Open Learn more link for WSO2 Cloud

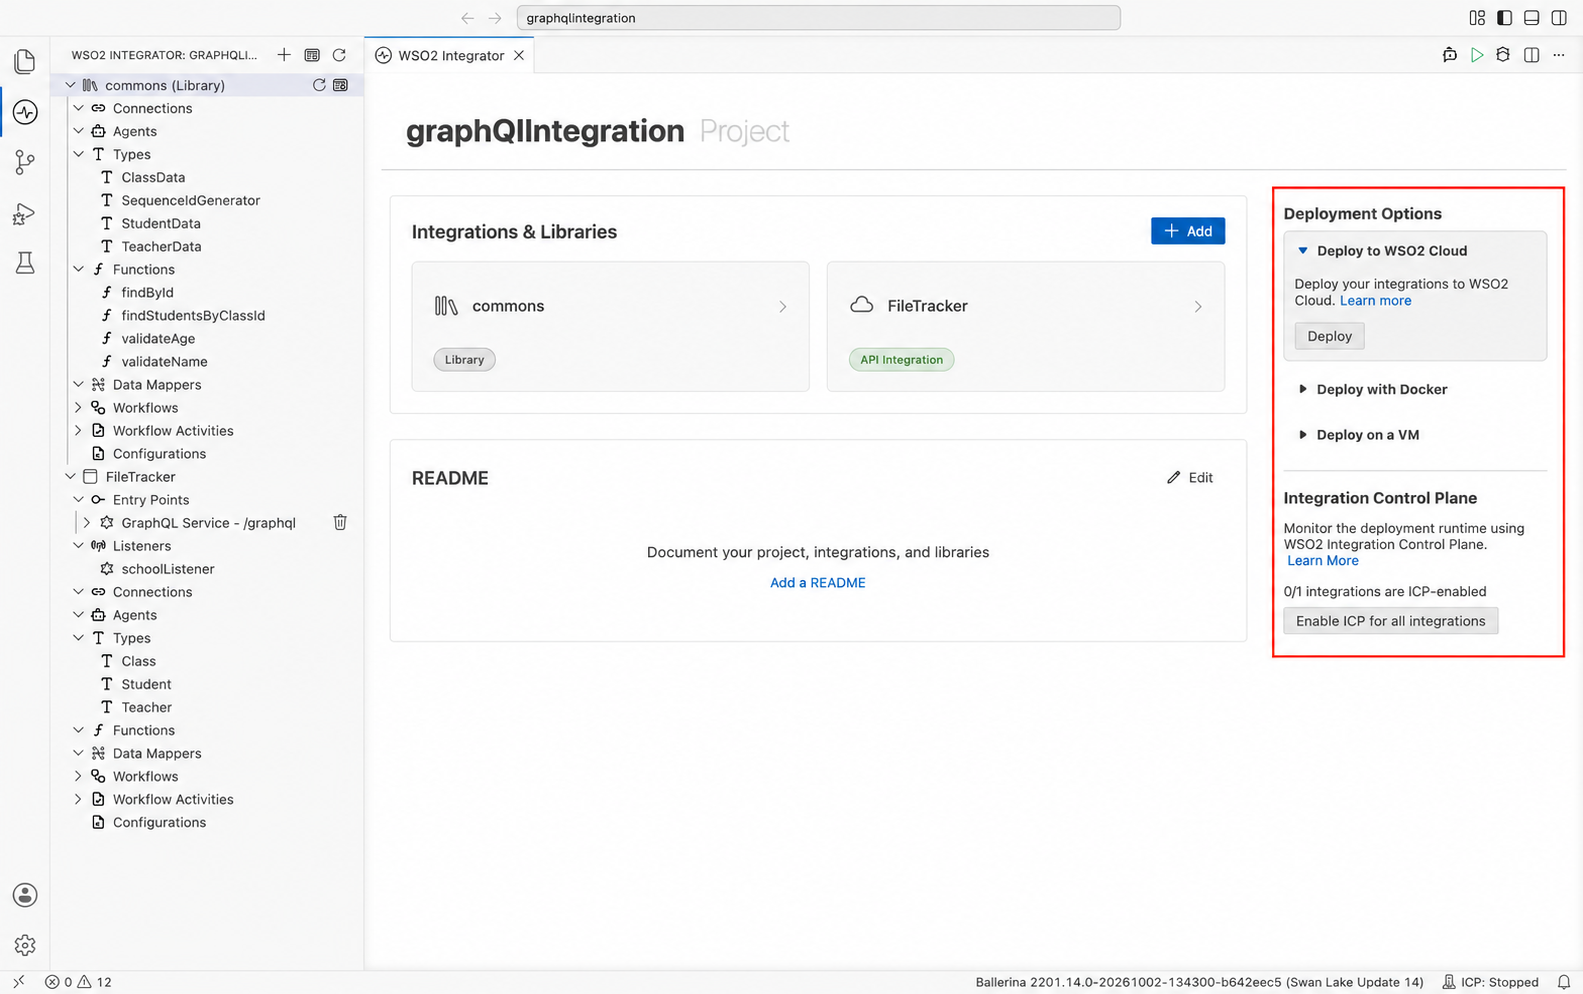(1375, 301)
